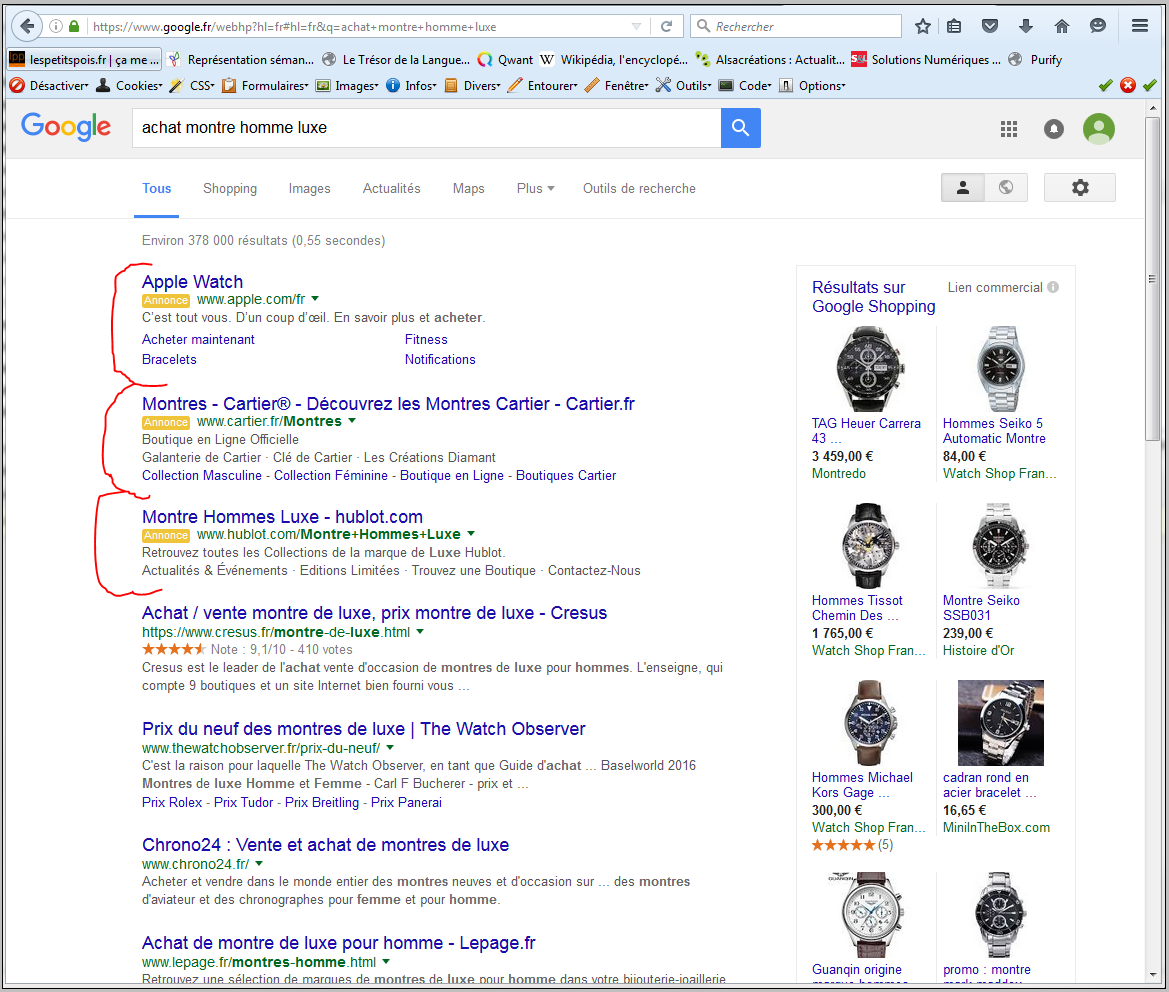Expand the apple.com ad options arrow

pyautogui.click(x=315, y=299)
